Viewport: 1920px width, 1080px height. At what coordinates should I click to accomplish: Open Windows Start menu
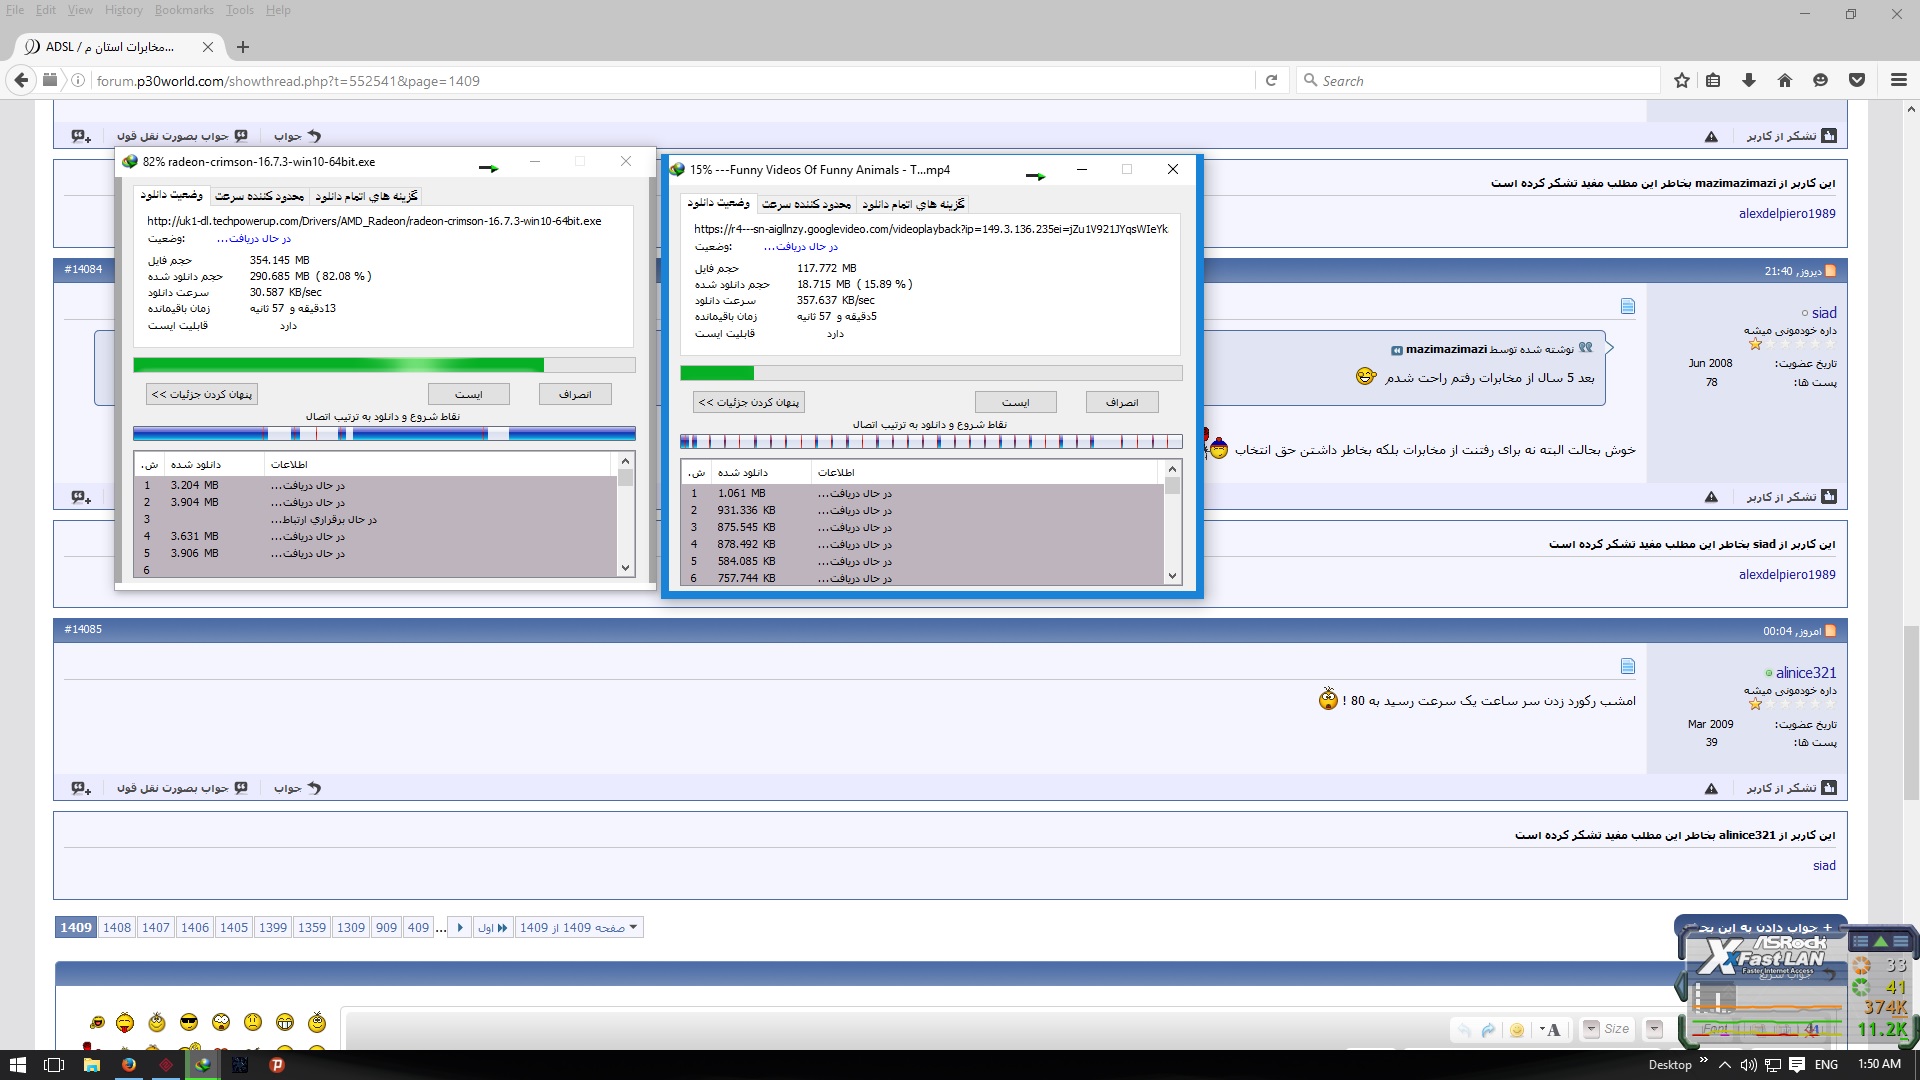(x=18, y=1065)
